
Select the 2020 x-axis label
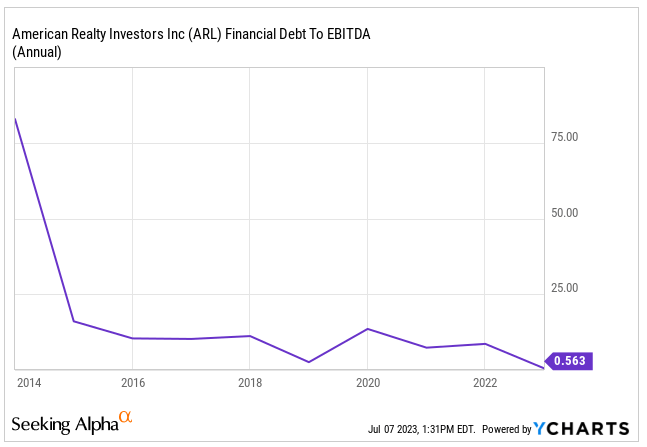368,383
